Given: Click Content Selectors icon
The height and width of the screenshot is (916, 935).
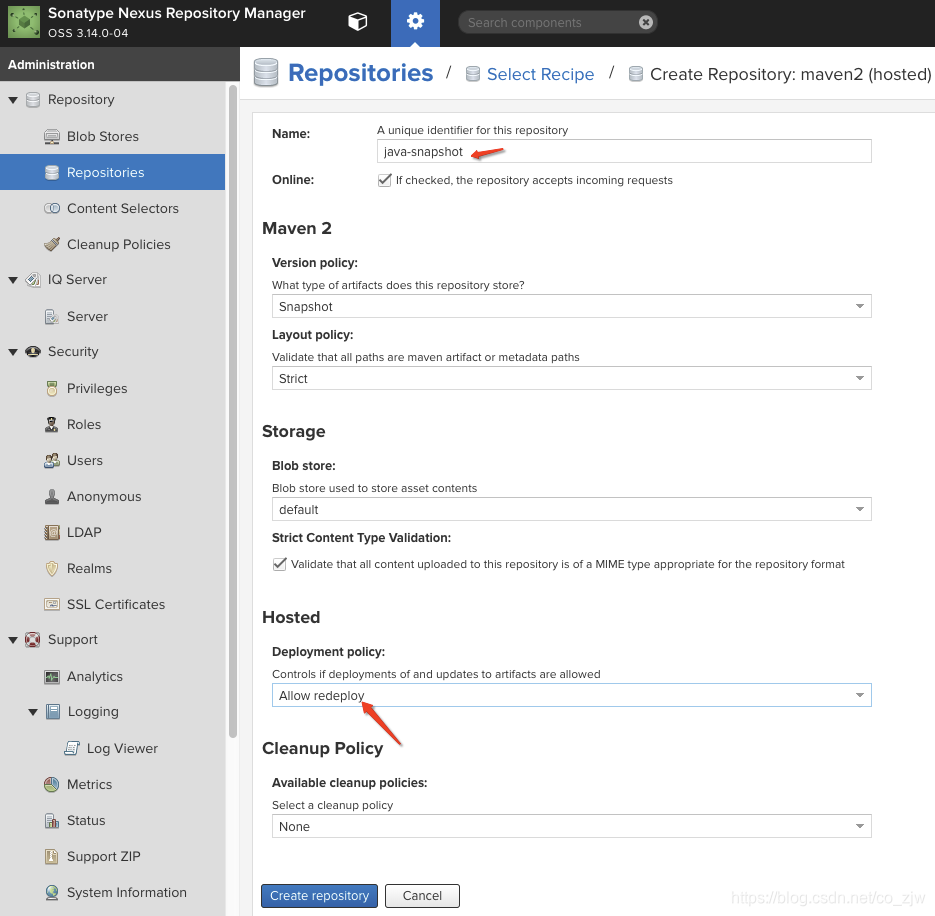Looking at the screenshot, I should pos(52,208).
